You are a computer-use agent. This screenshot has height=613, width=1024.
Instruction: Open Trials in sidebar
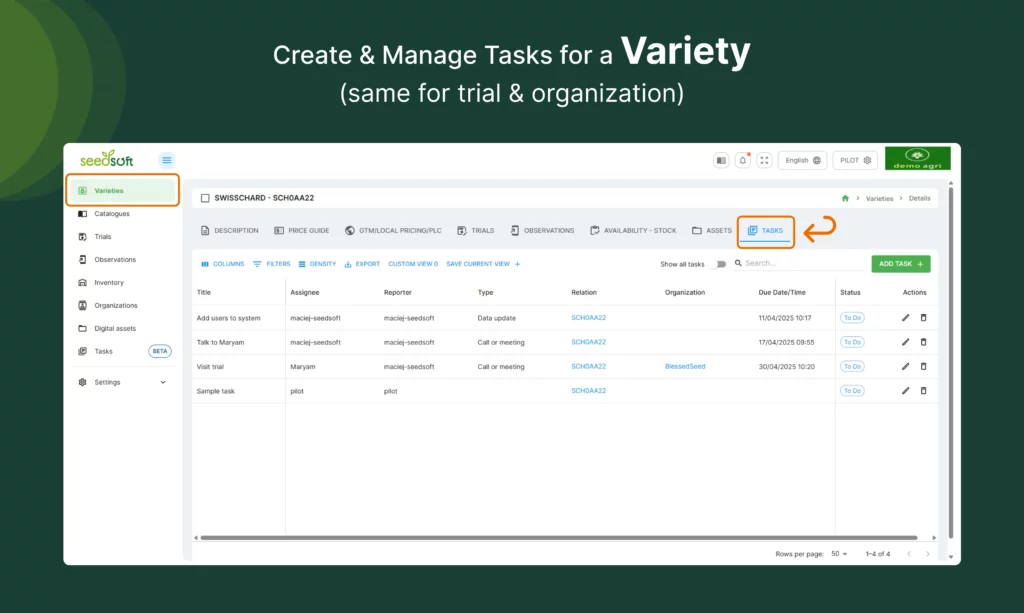[122, 236]
